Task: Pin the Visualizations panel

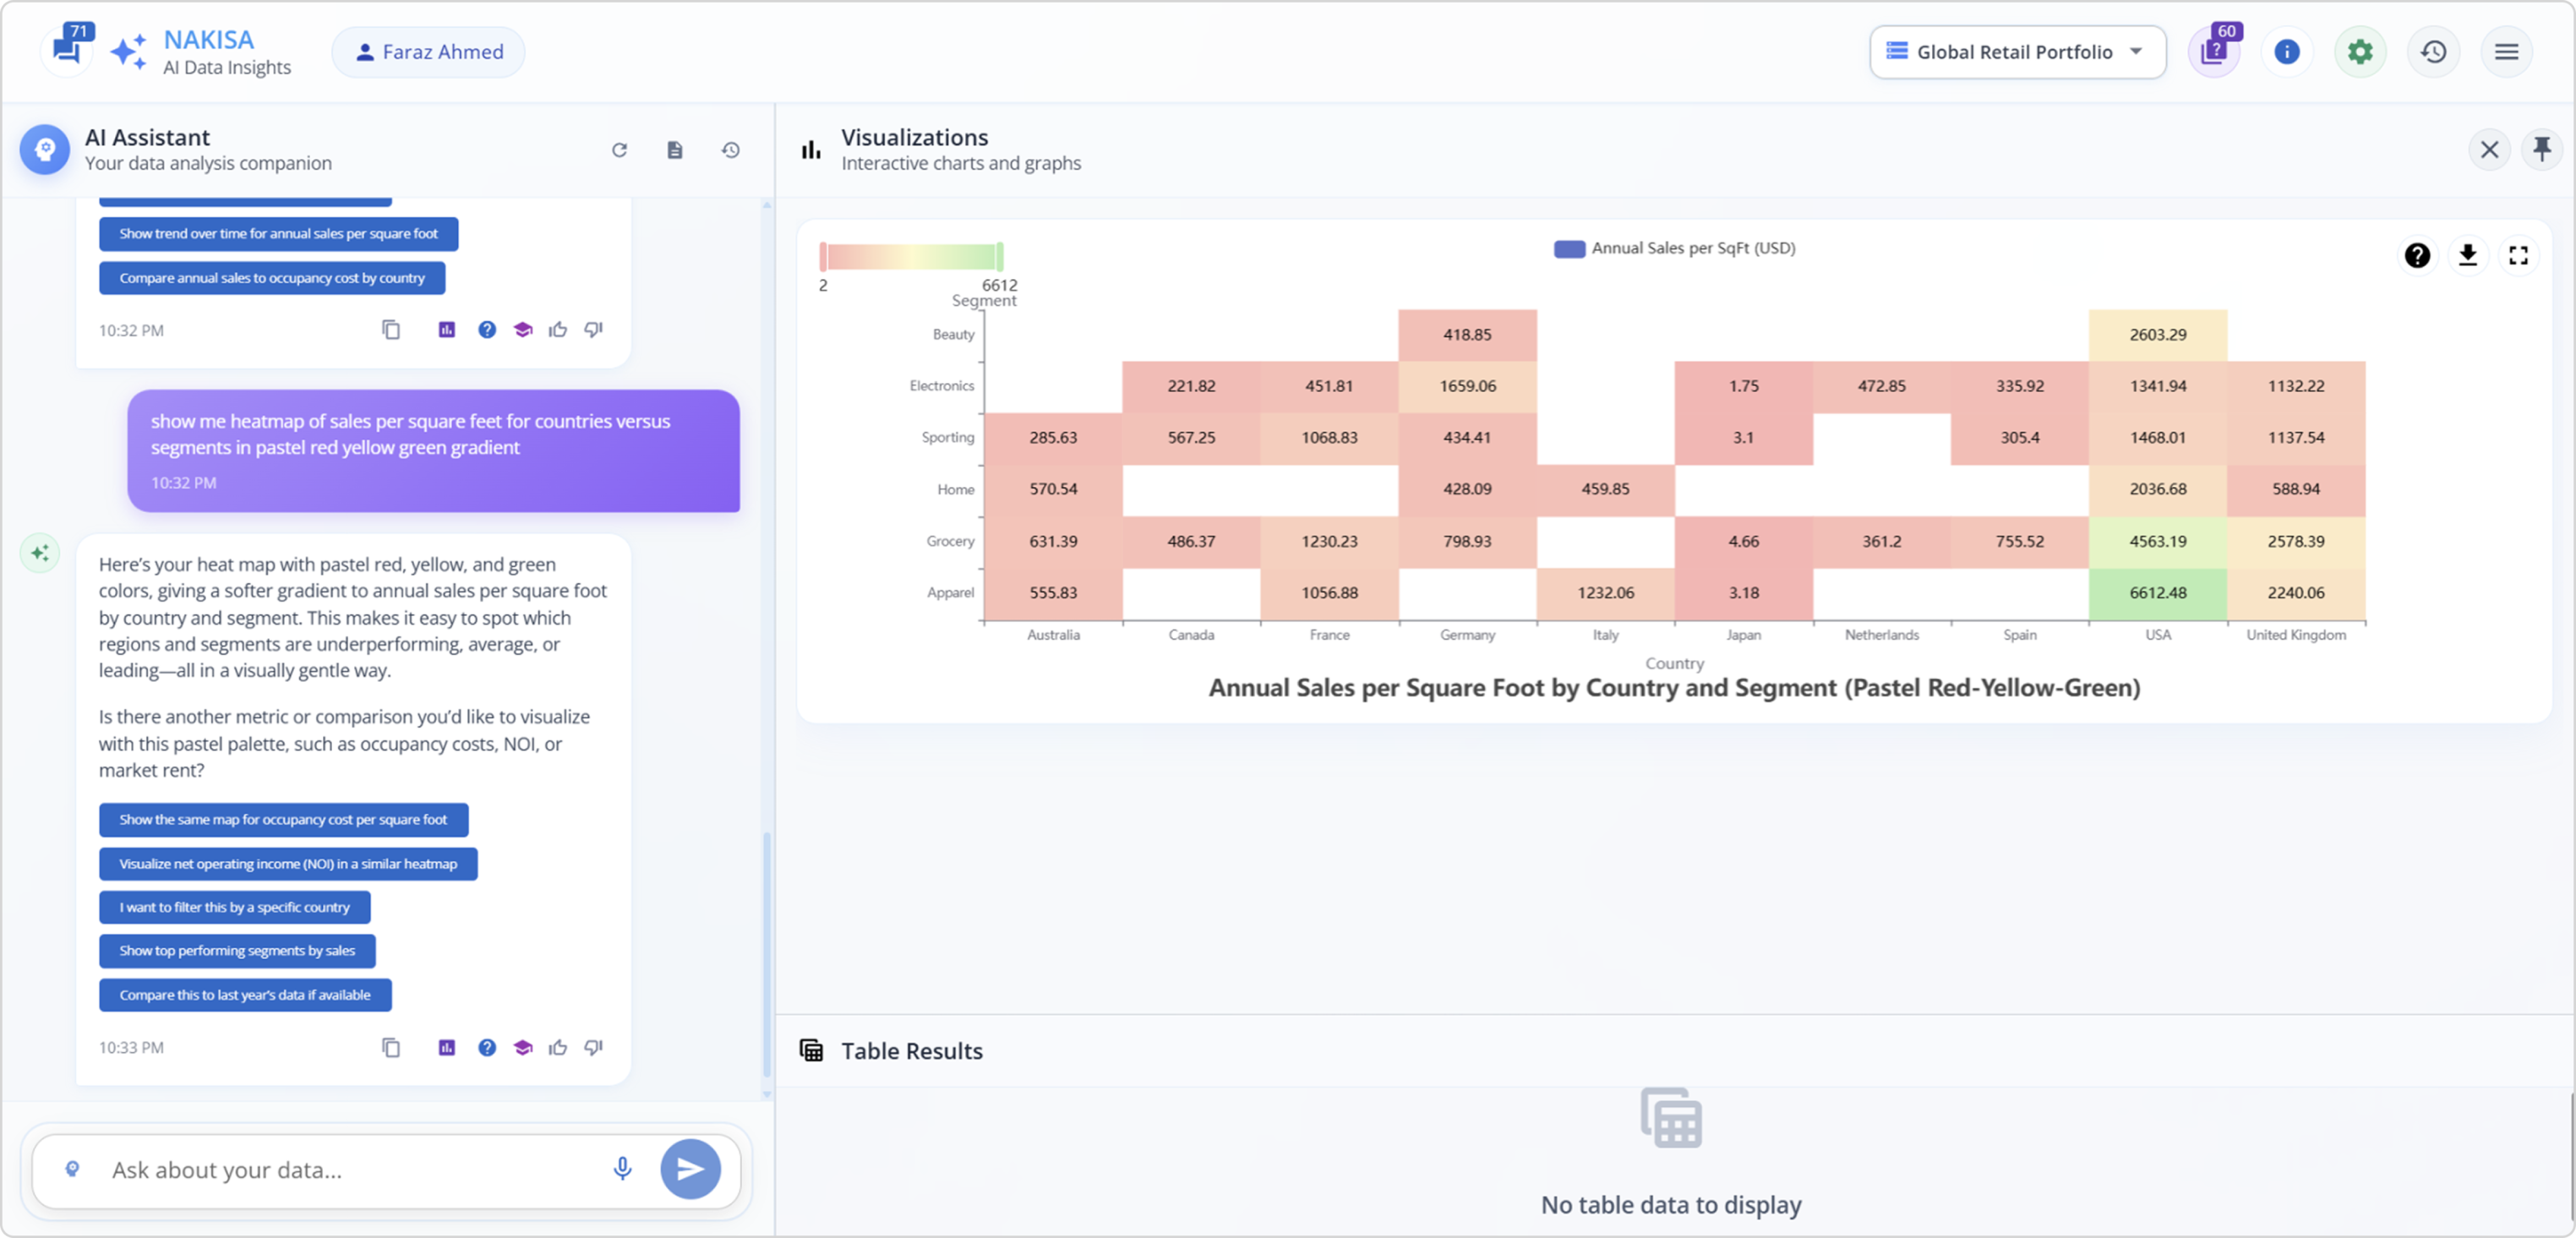Action: click(x=2541, y=150)
